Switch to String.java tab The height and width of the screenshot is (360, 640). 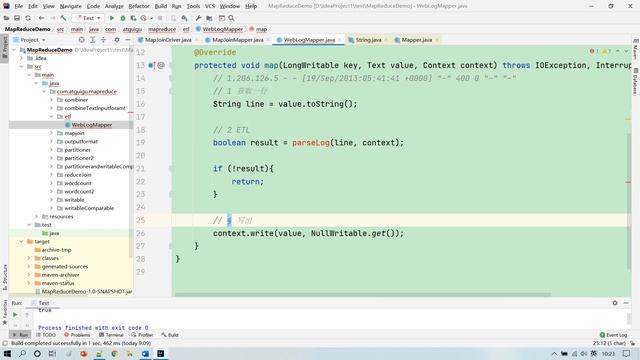pyautogui.click(x=368, y=40)
